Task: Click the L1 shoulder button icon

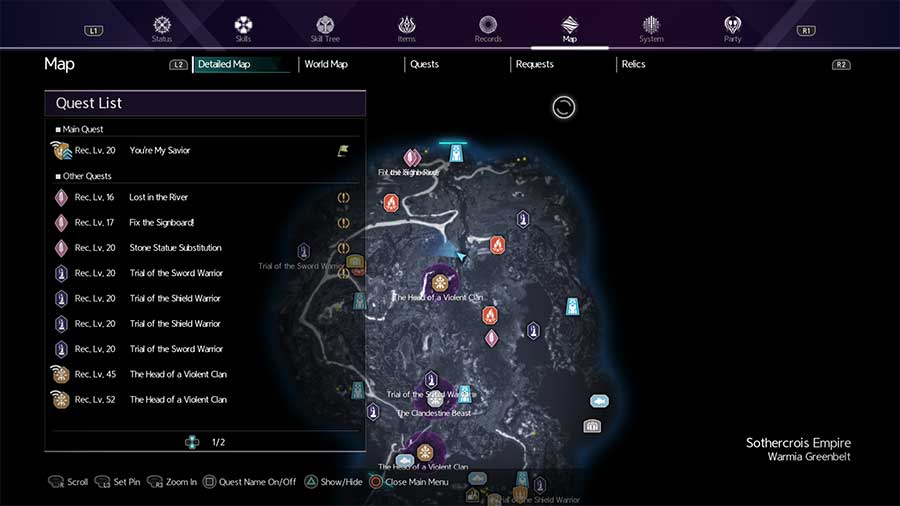Action: pos(94,30)
